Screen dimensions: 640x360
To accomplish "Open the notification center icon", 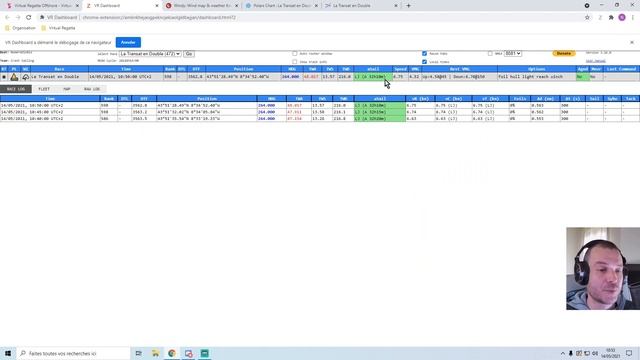I will [x=629, y=353].
